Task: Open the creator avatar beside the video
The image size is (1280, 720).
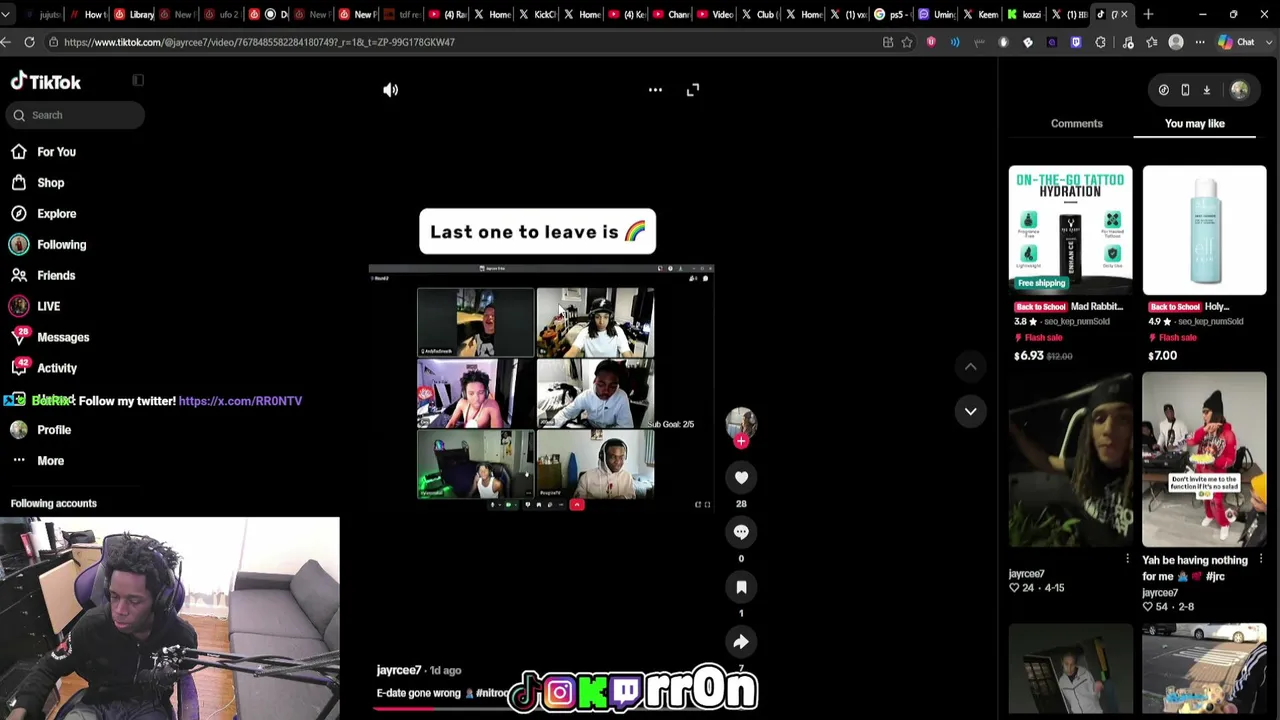Action: pos(741,422)
